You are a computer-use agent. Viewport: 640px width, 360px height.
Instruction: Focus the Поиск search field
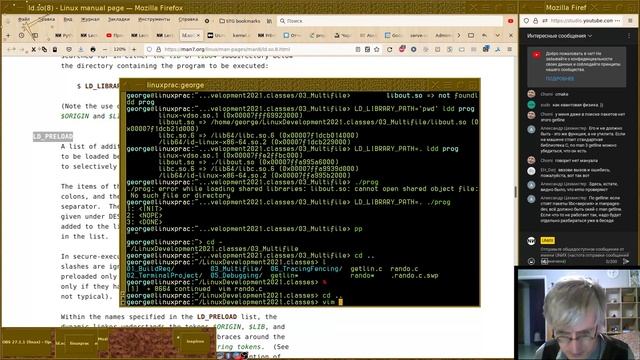tap(390, 21)
